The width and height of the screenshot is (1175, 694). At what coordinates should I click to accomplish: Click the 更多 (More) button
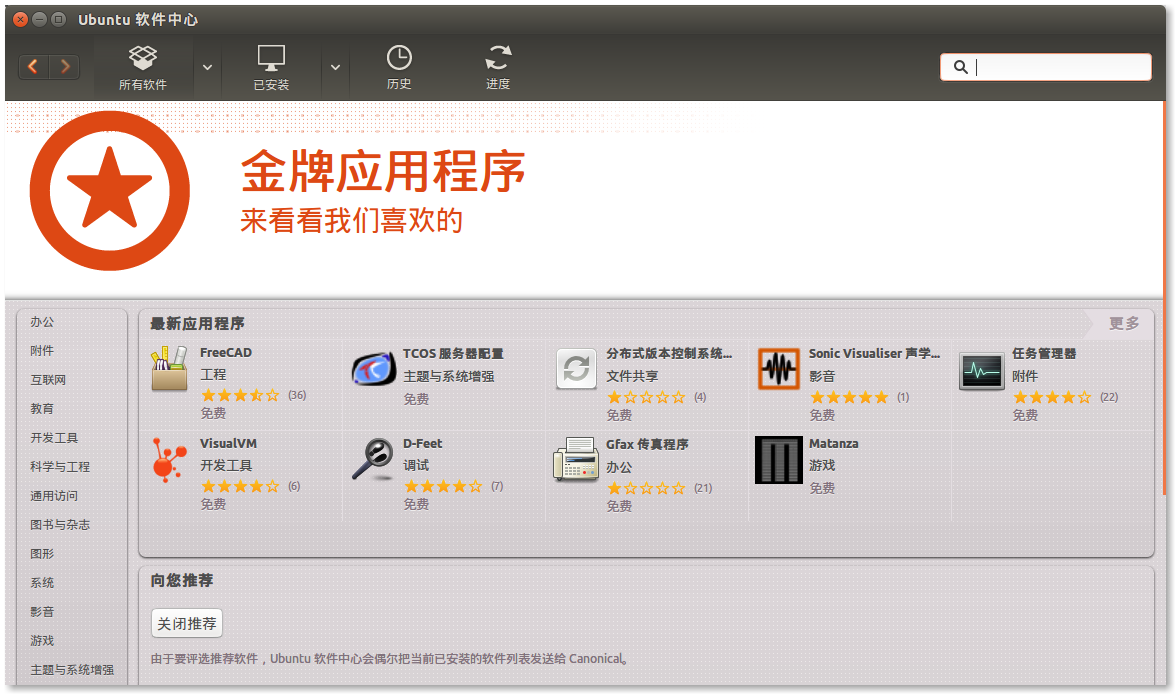point(1123,323)
